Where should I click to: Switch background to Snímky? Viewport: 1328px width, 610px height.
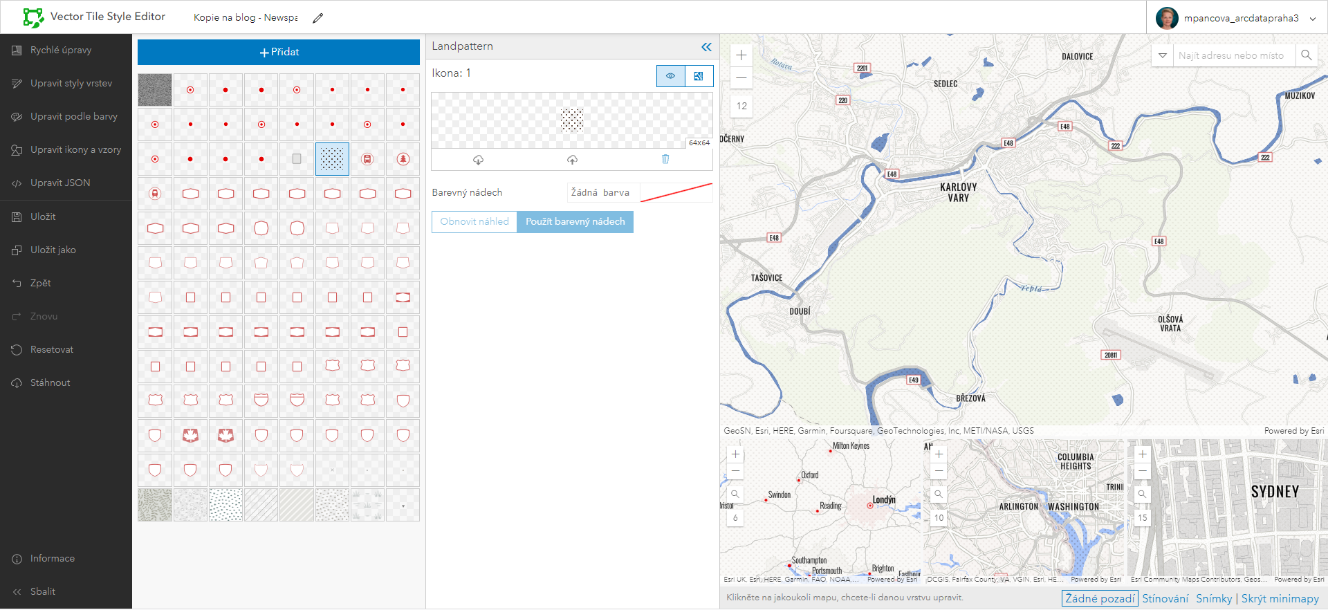1214,598
